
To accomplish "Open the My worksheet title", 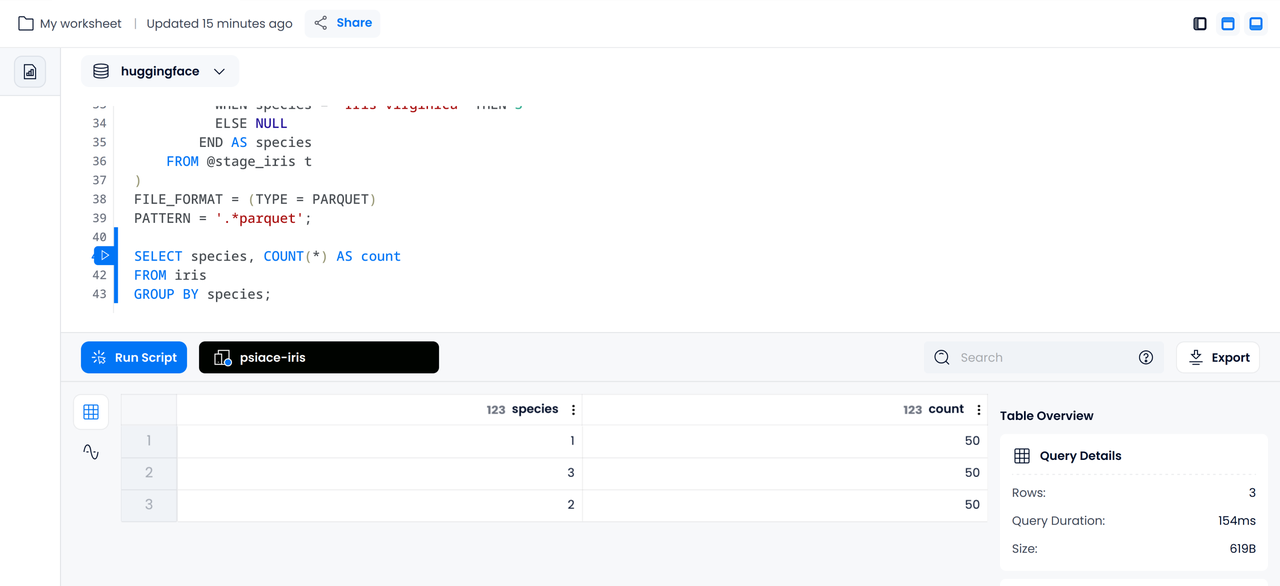I will point(81,23).
